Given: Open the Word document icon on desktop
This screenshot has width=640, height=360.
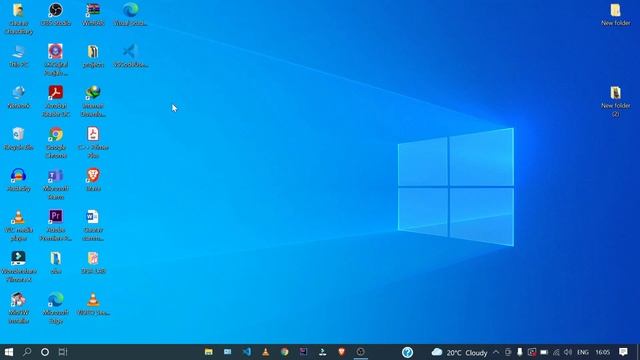Looking at the screenshot, I should (93, 226).
